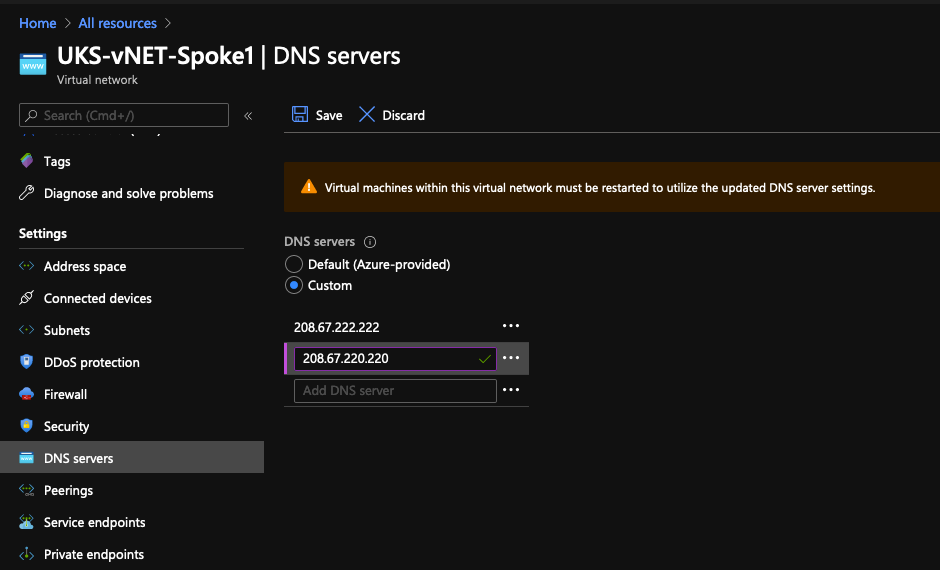Click the Diagnose and solve problems wrench icon
The width and height of the screenshot is (940, 570).
point(26,193)
